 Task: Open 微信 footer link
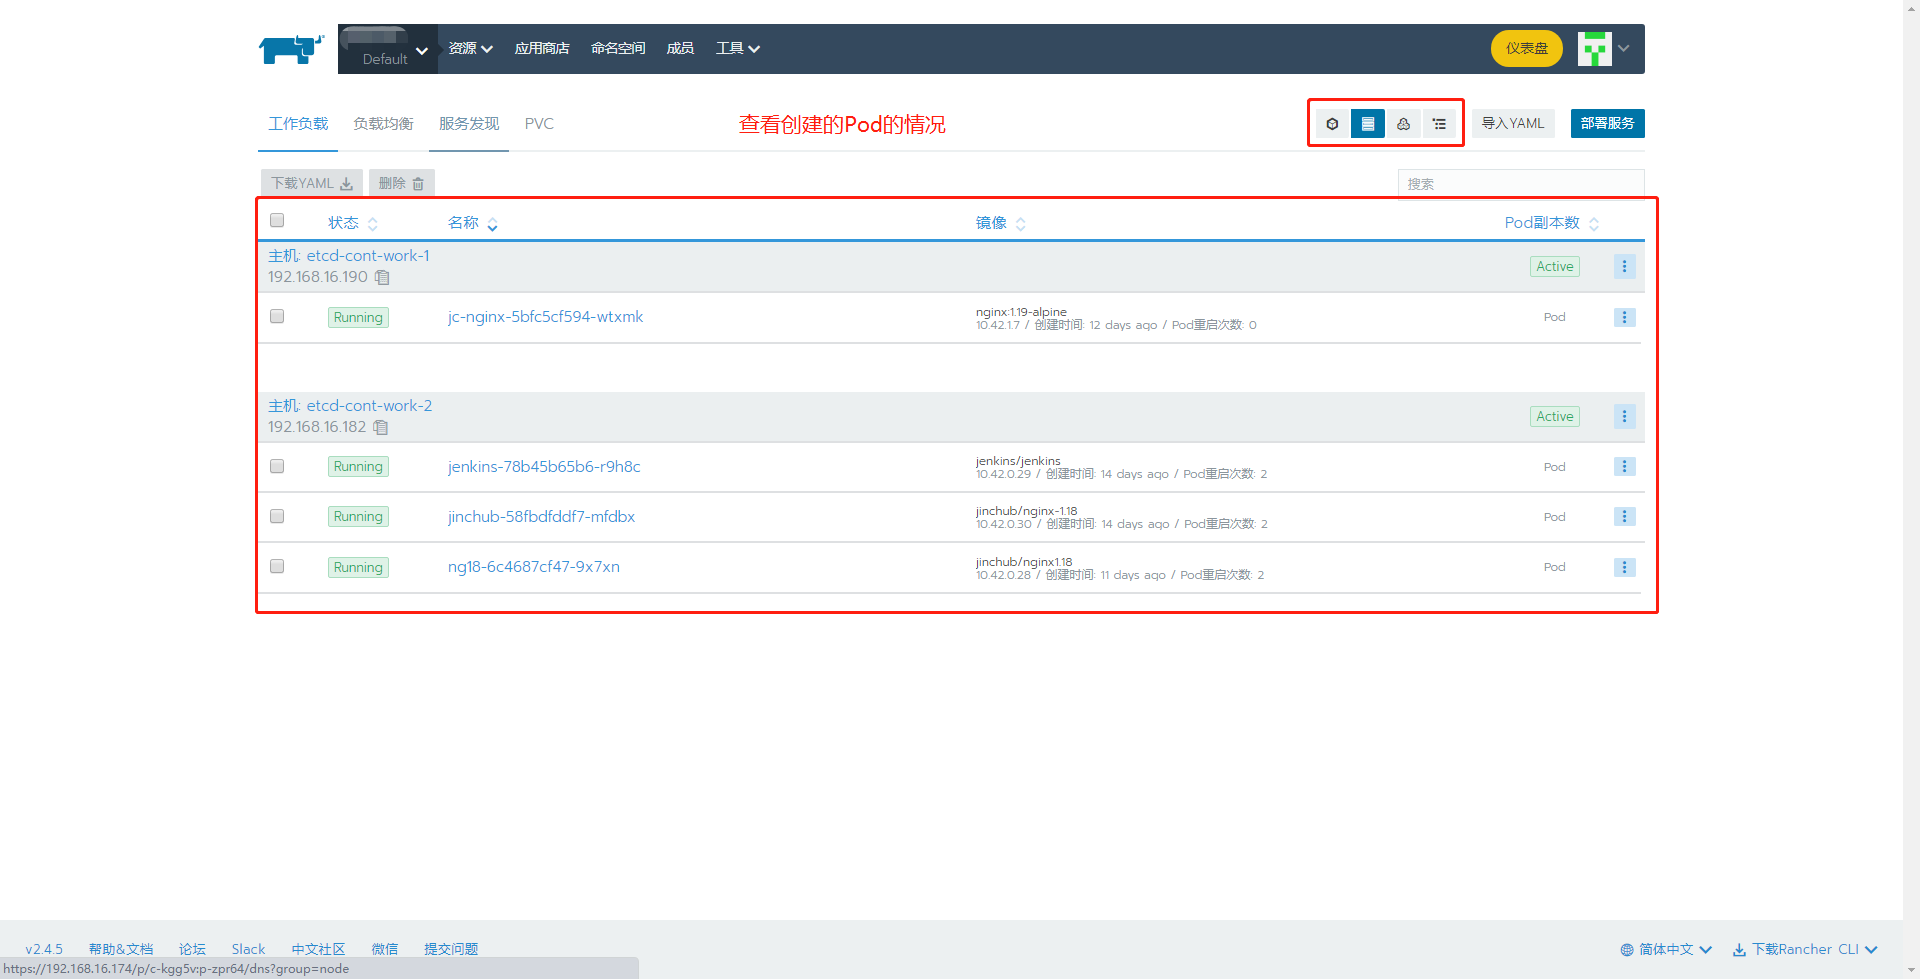(x=385, y=950)
